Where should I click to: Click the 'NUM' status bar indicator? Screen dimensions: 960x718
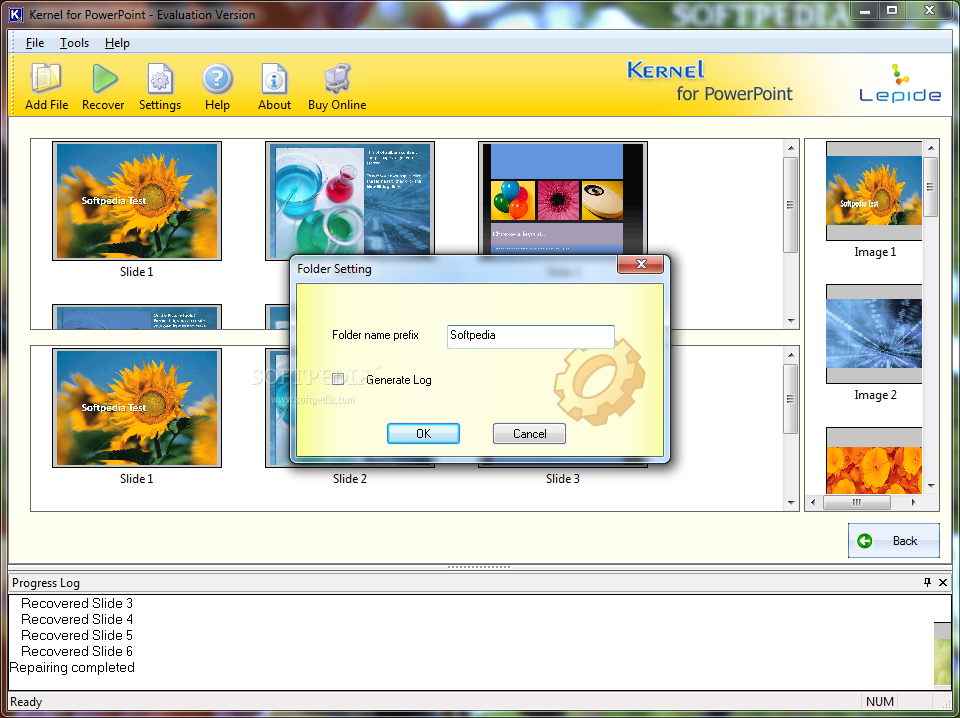pos(880,701)
